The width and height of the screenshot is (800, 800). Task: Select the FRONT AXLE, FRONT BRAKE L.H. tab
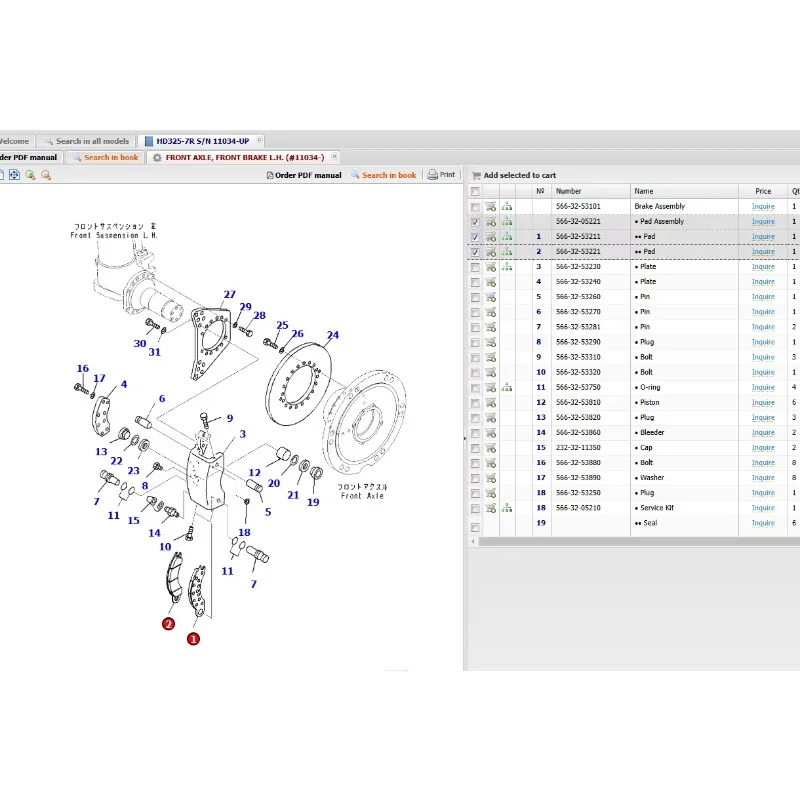[244, 158]
